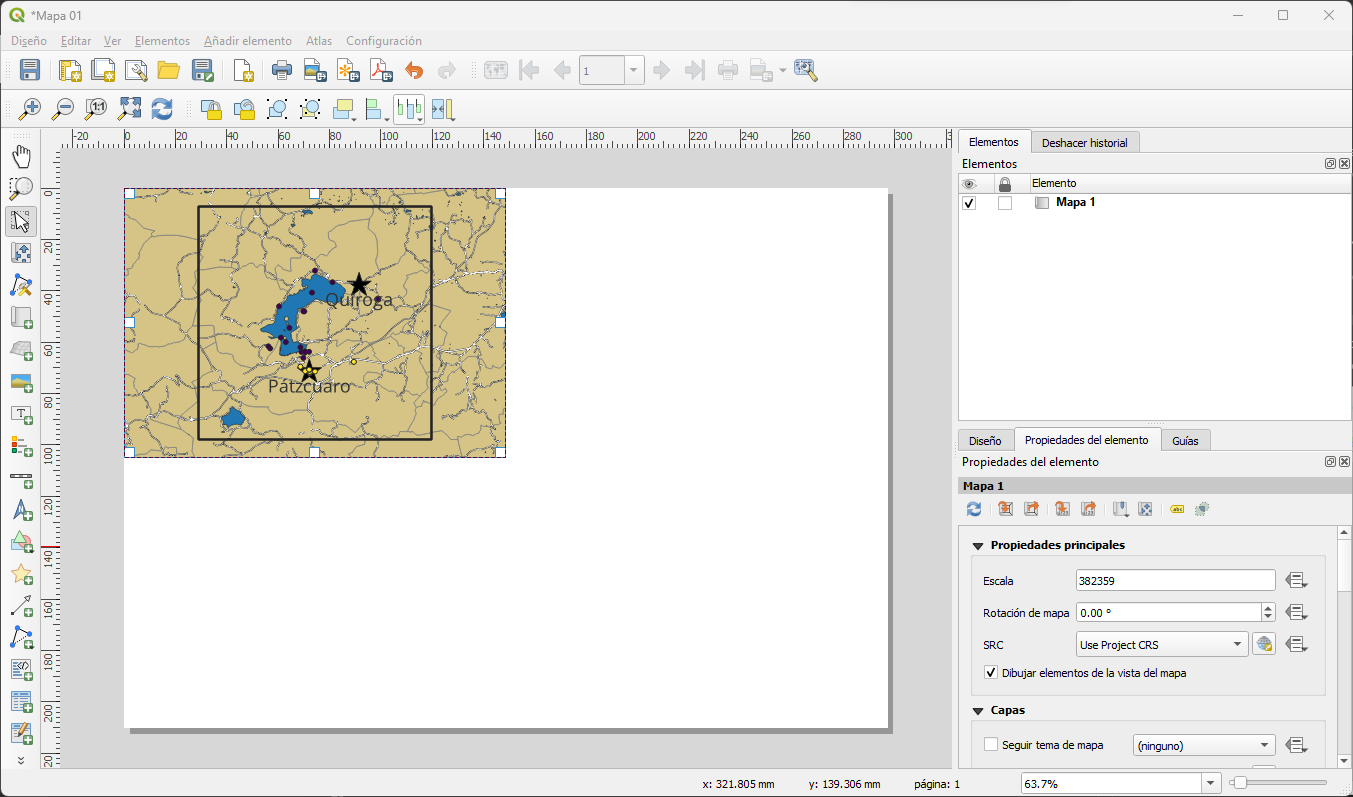
Task: Add a north arrow item
Action: (x=21, y=510)
